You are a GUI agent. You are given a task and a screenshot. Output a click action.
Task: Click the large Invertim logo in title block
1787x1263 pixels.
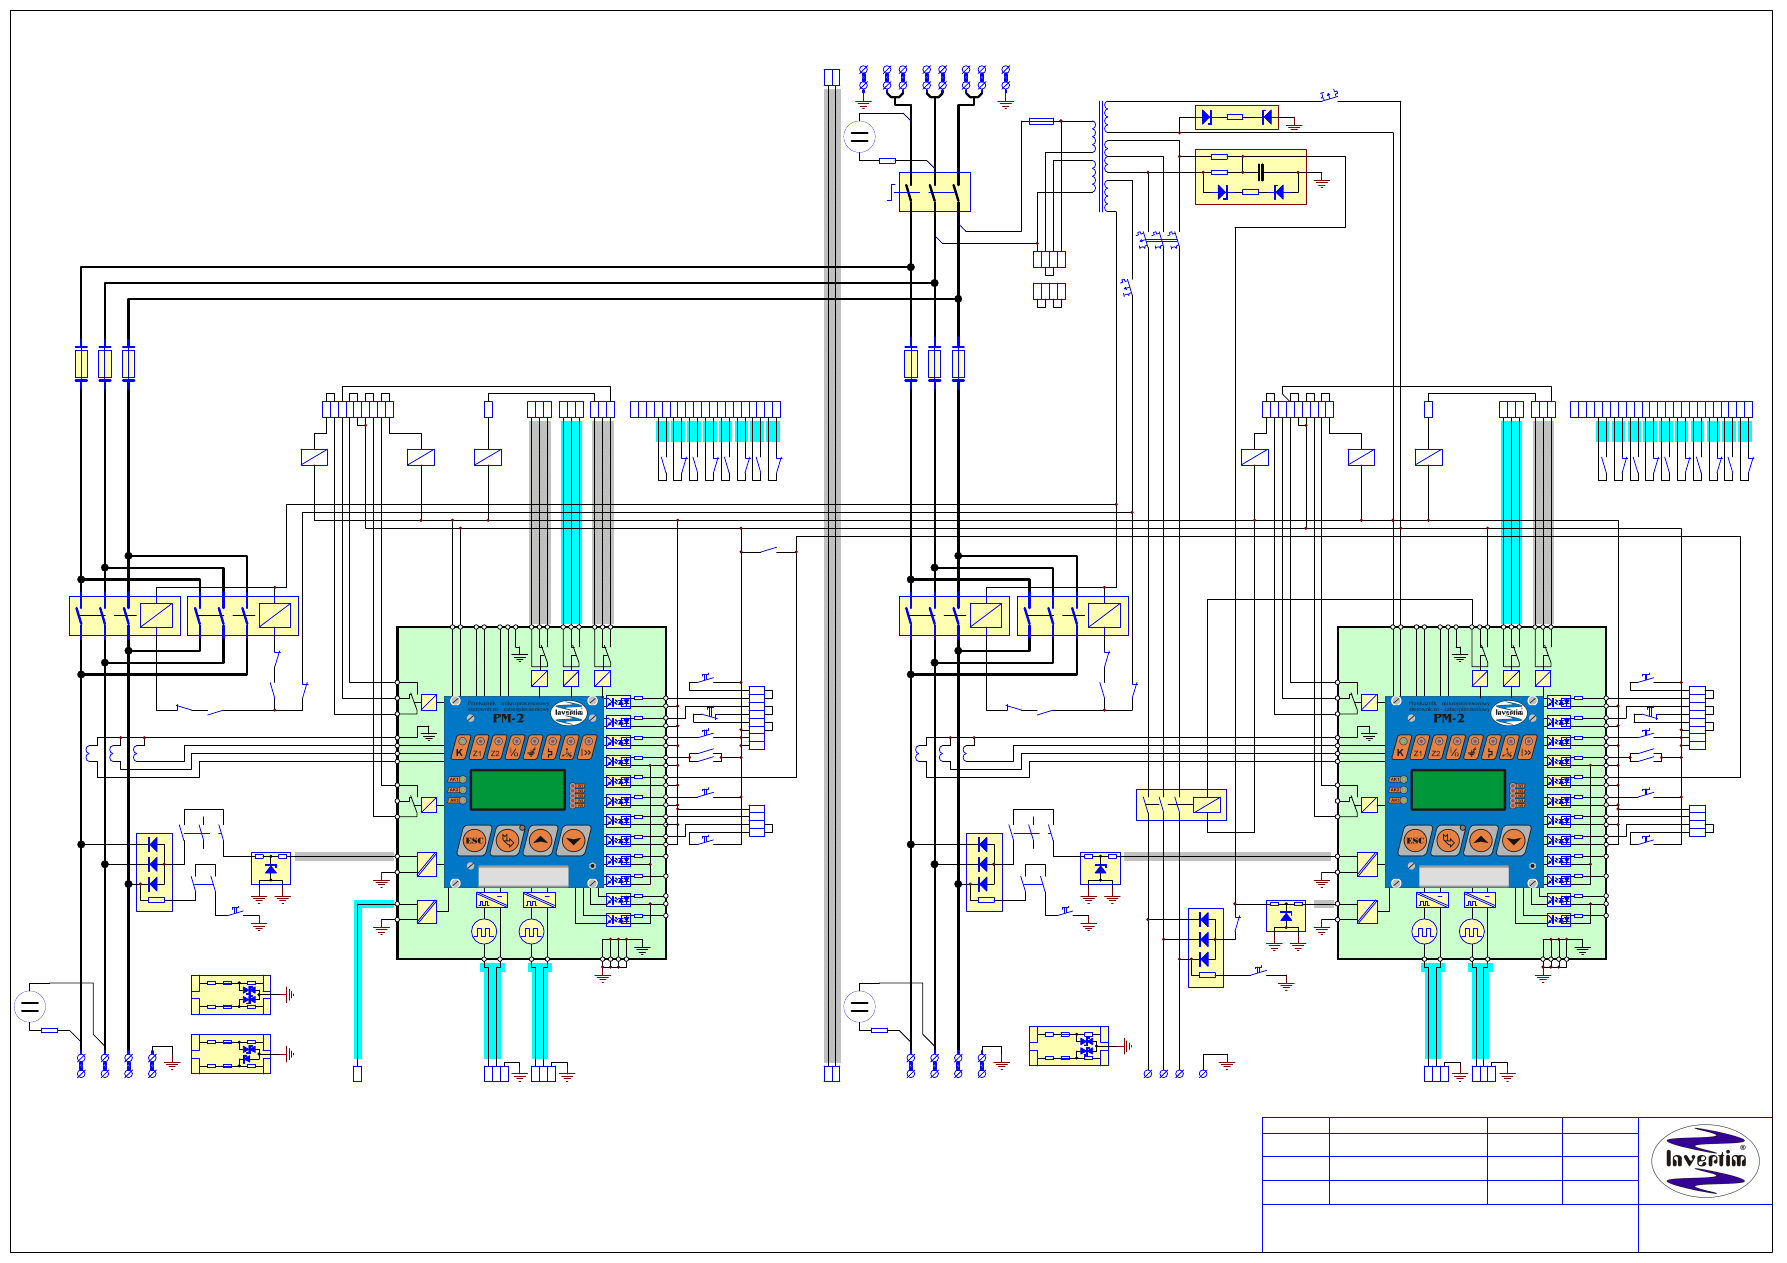[x=1705, y=1160]
